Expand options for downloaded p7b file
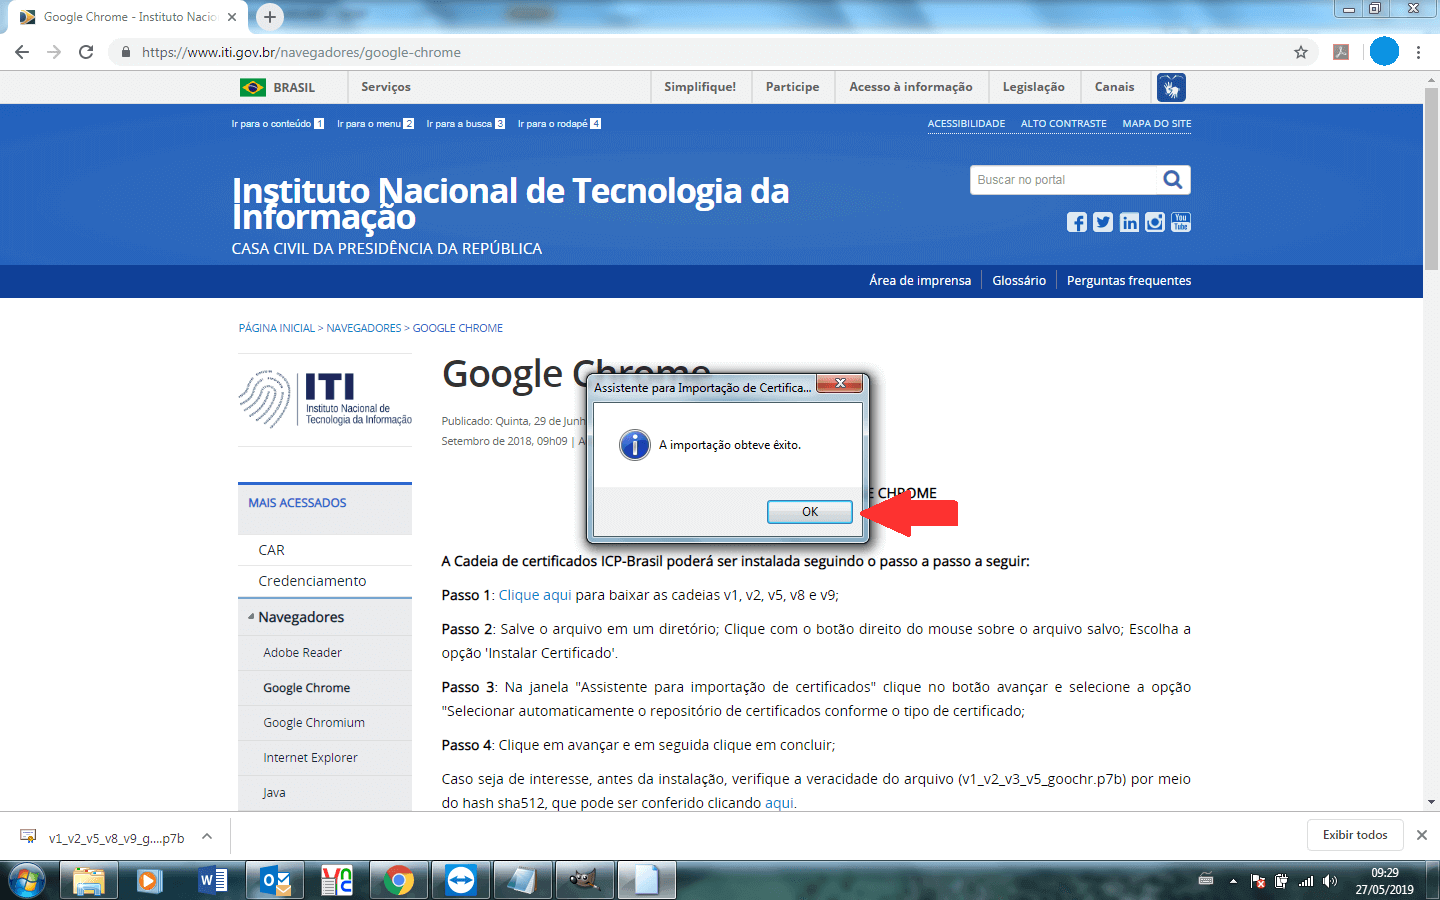Viewport: 1440px width, 900px height. (207, 836)
